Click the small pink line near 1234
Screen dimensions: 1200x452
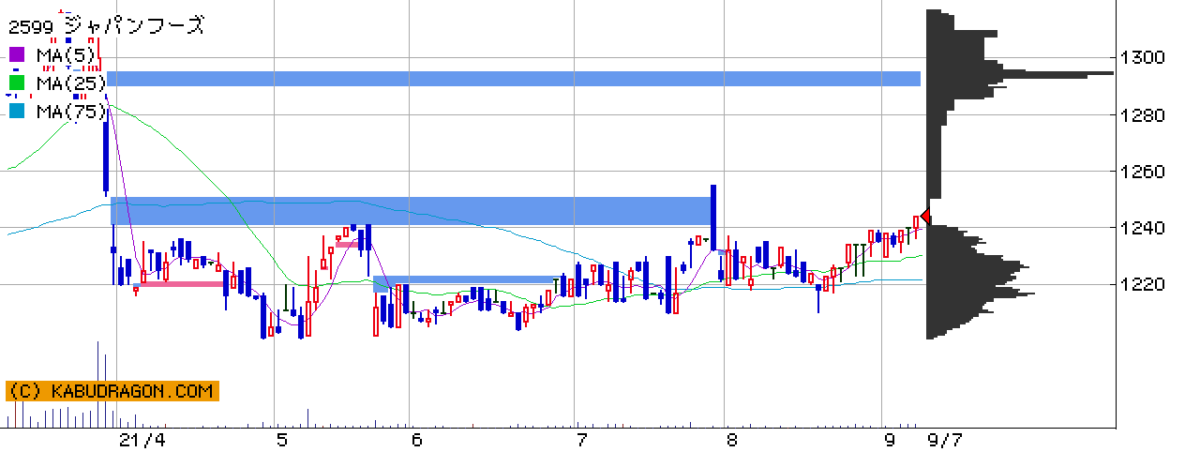[349, 243]
